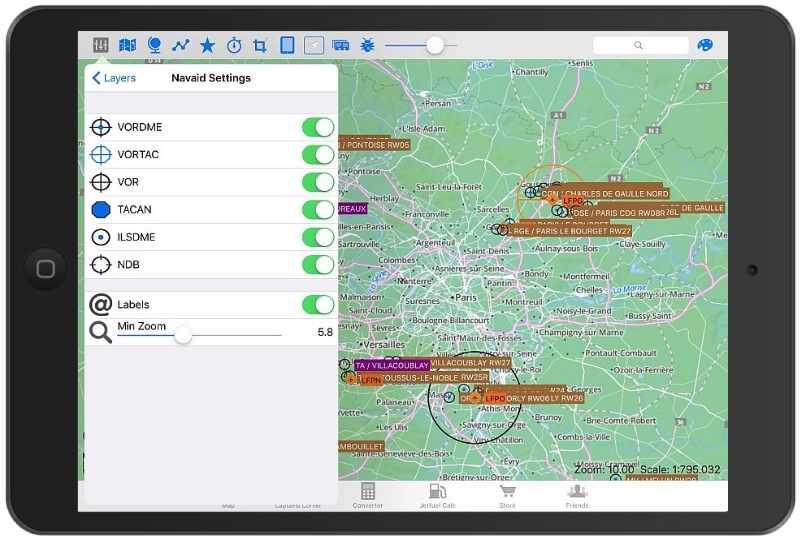Go back to Layers
This screenshot has width=800, height=541.
click(114, 78)
